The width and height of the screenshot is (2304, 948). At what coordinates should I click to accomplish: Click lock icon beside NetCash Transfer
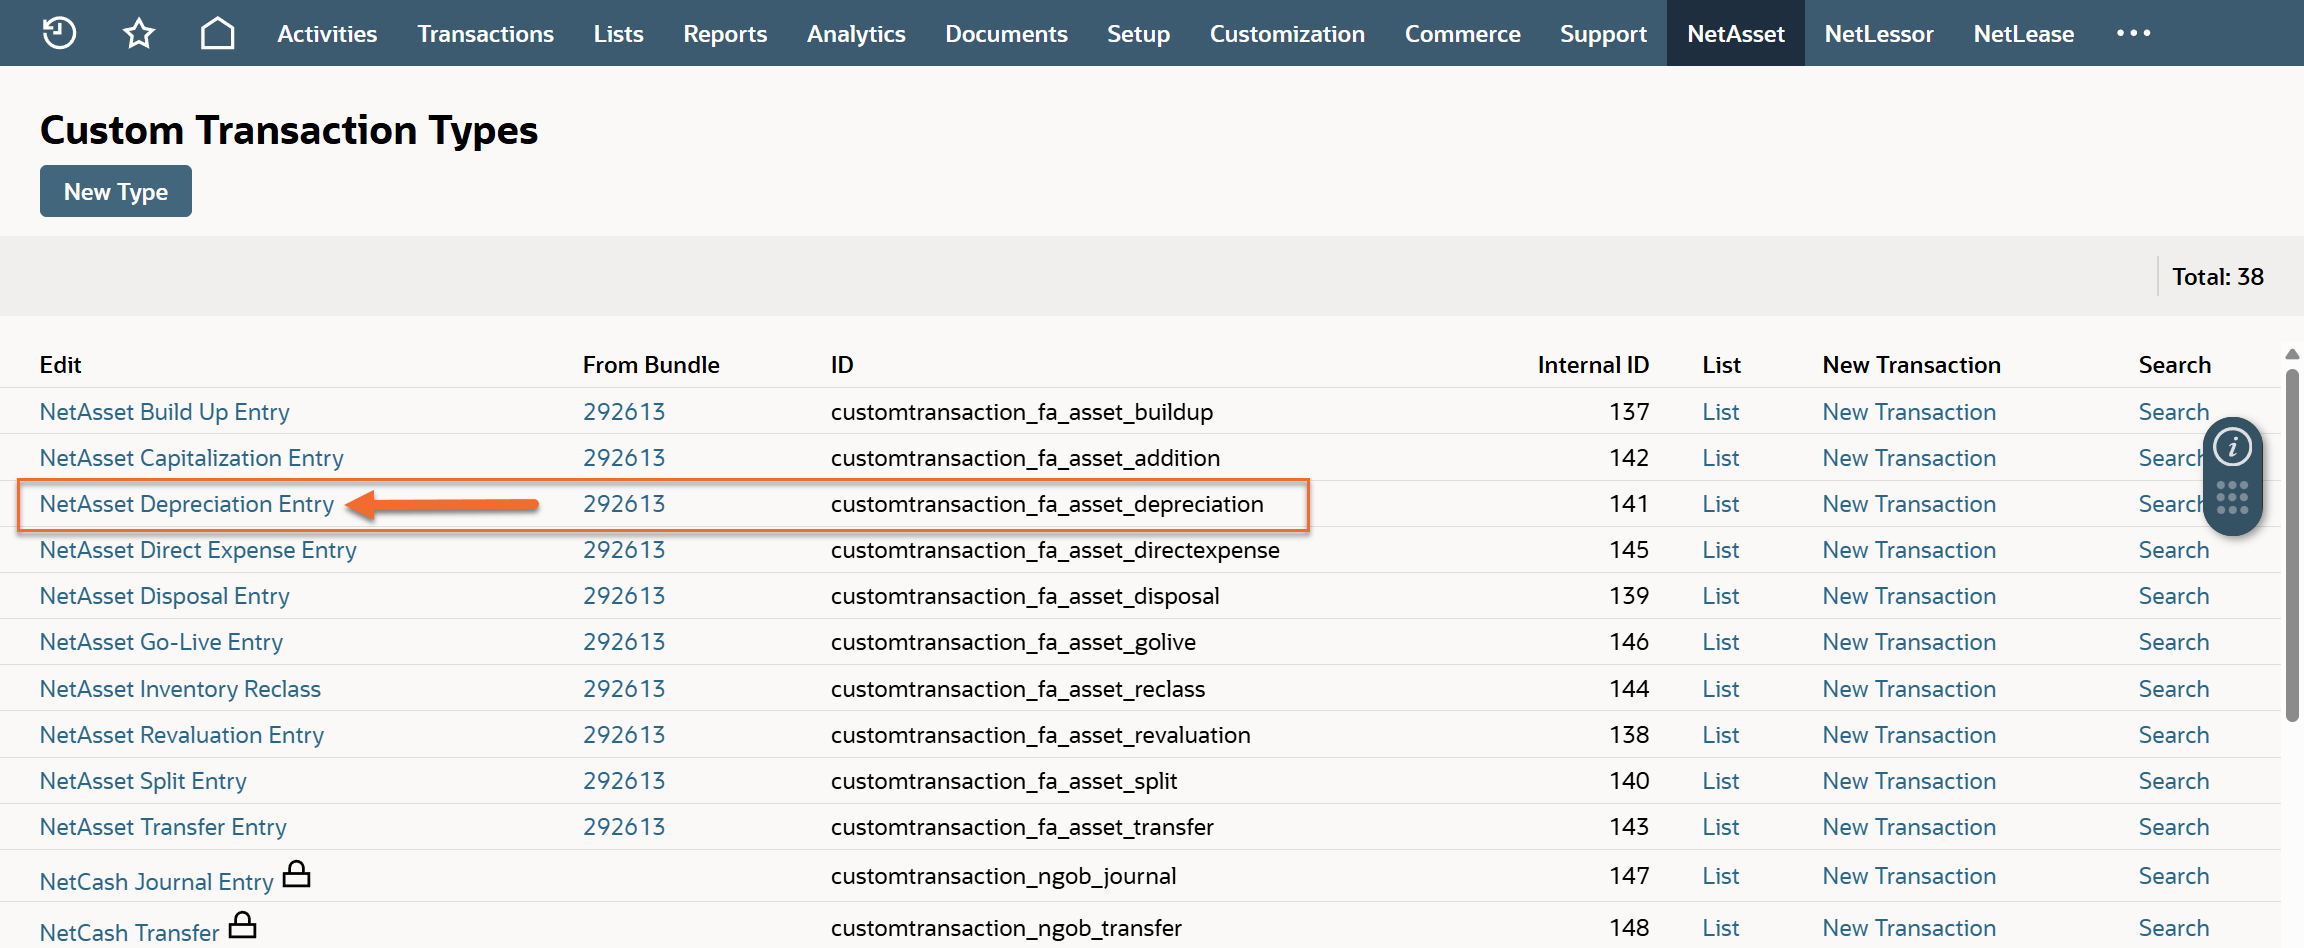tap(242, 925)
